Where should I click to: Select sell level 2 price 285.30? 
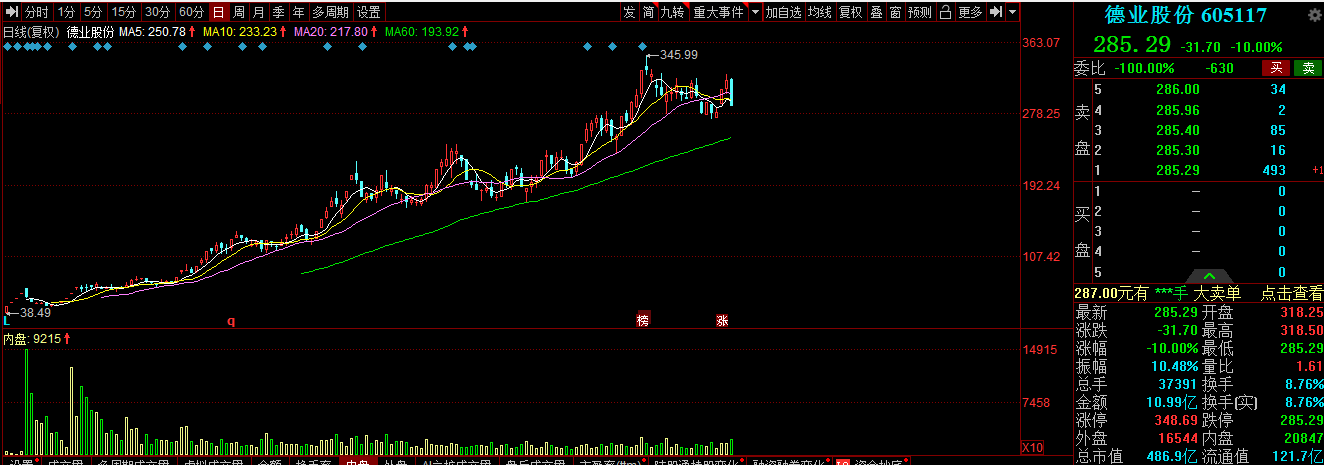[x=1177, y=150]
